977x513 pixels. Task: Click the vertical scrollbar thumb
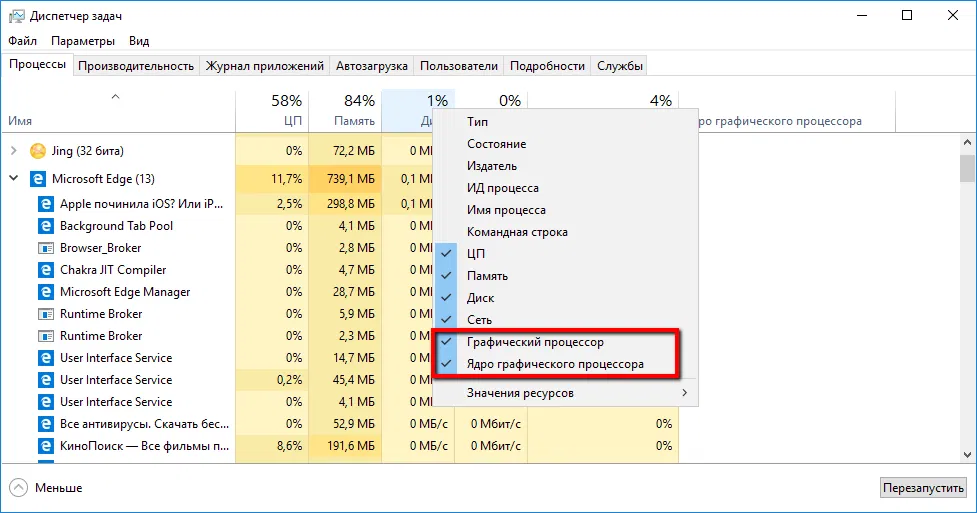tap(967, 168)
